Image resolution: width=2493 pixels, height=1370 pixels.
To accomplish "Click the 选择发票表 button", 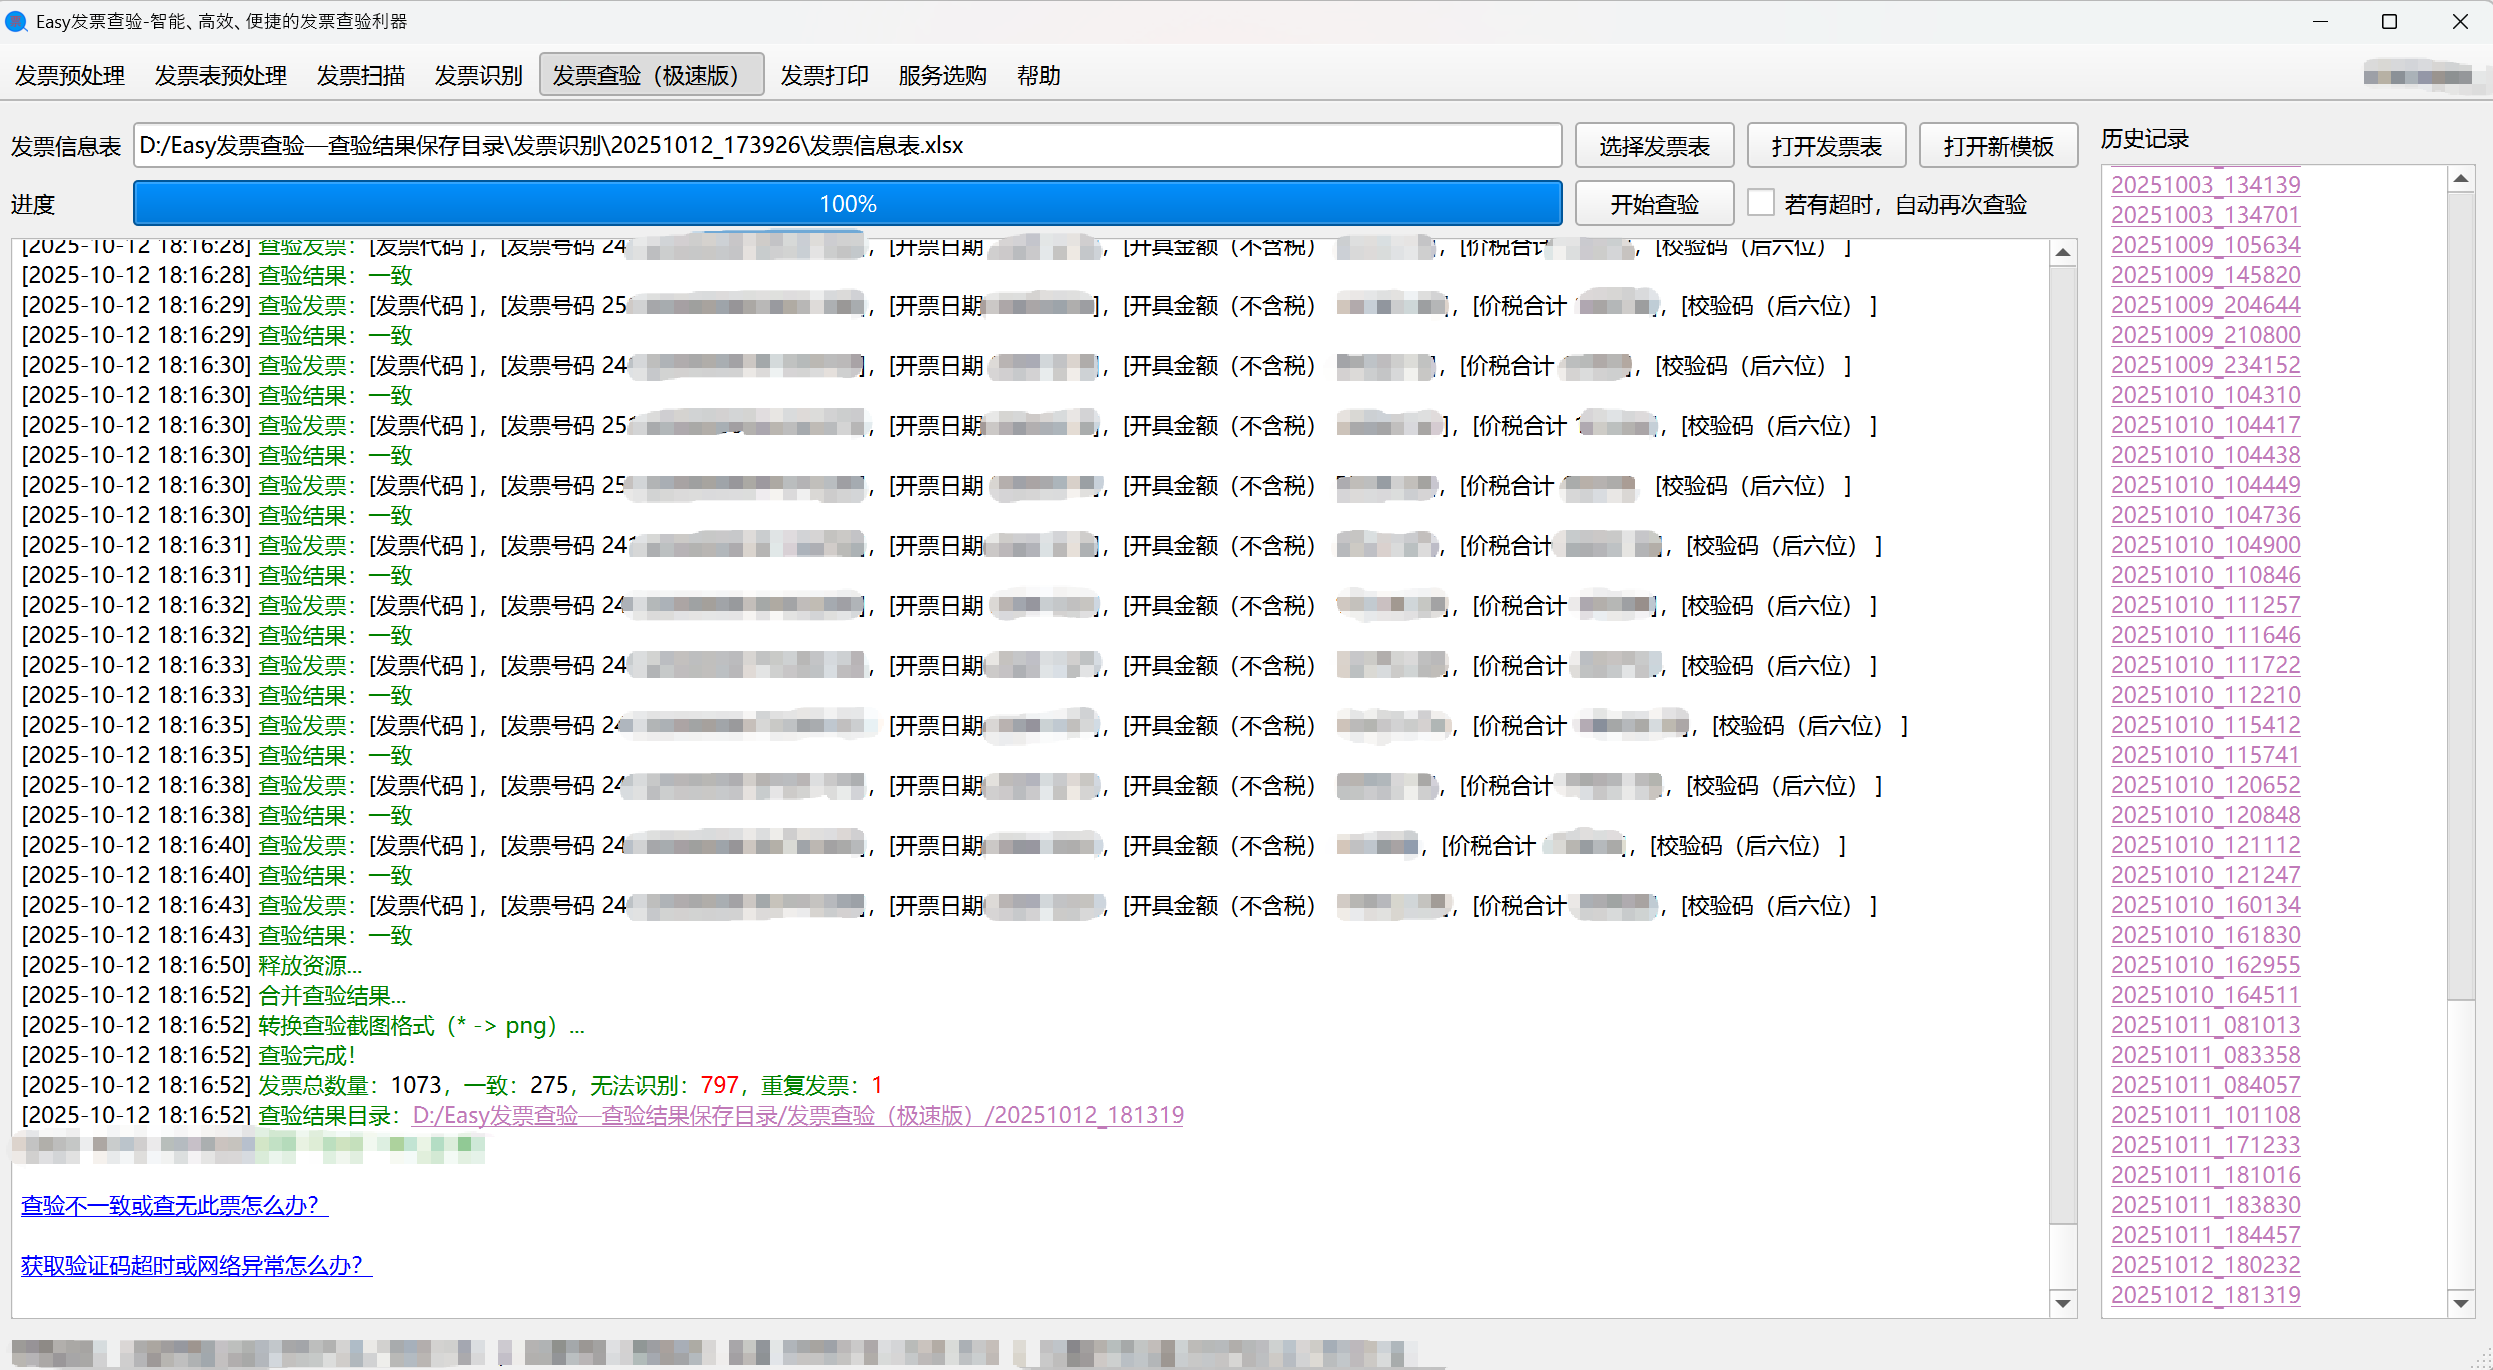I will coord(1654,146).
